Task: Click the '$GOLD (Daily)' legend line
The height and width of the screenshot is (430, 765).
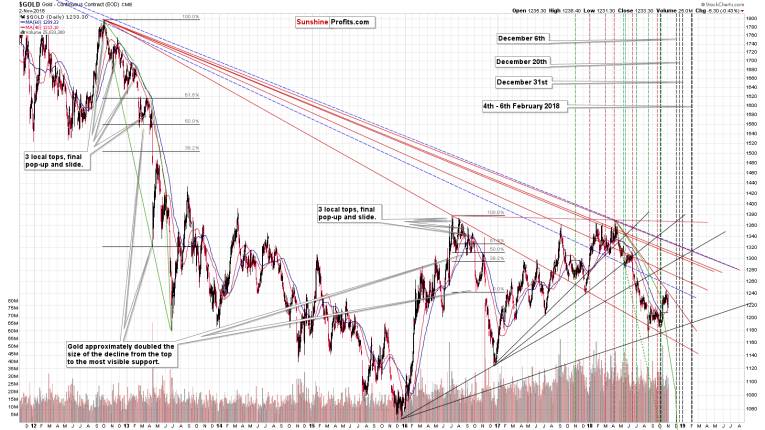Action: (54, 17)
